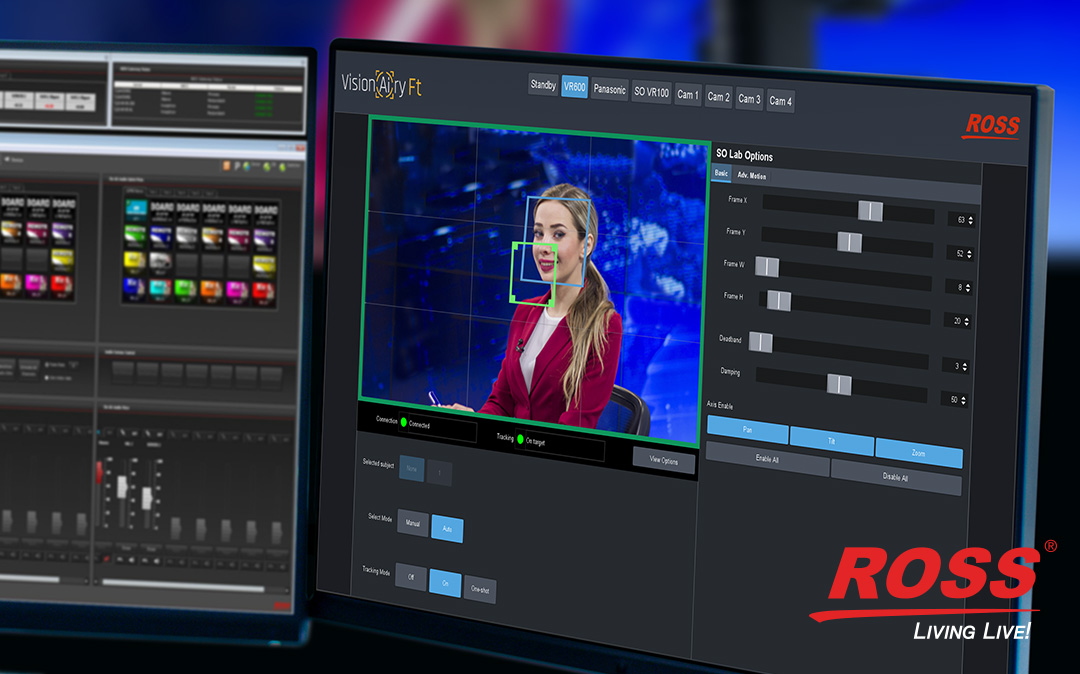Image resolution: width=1080 pixels, height=674 pixels.
Task: Select the Standby camera button
Action: coord(543,85)
